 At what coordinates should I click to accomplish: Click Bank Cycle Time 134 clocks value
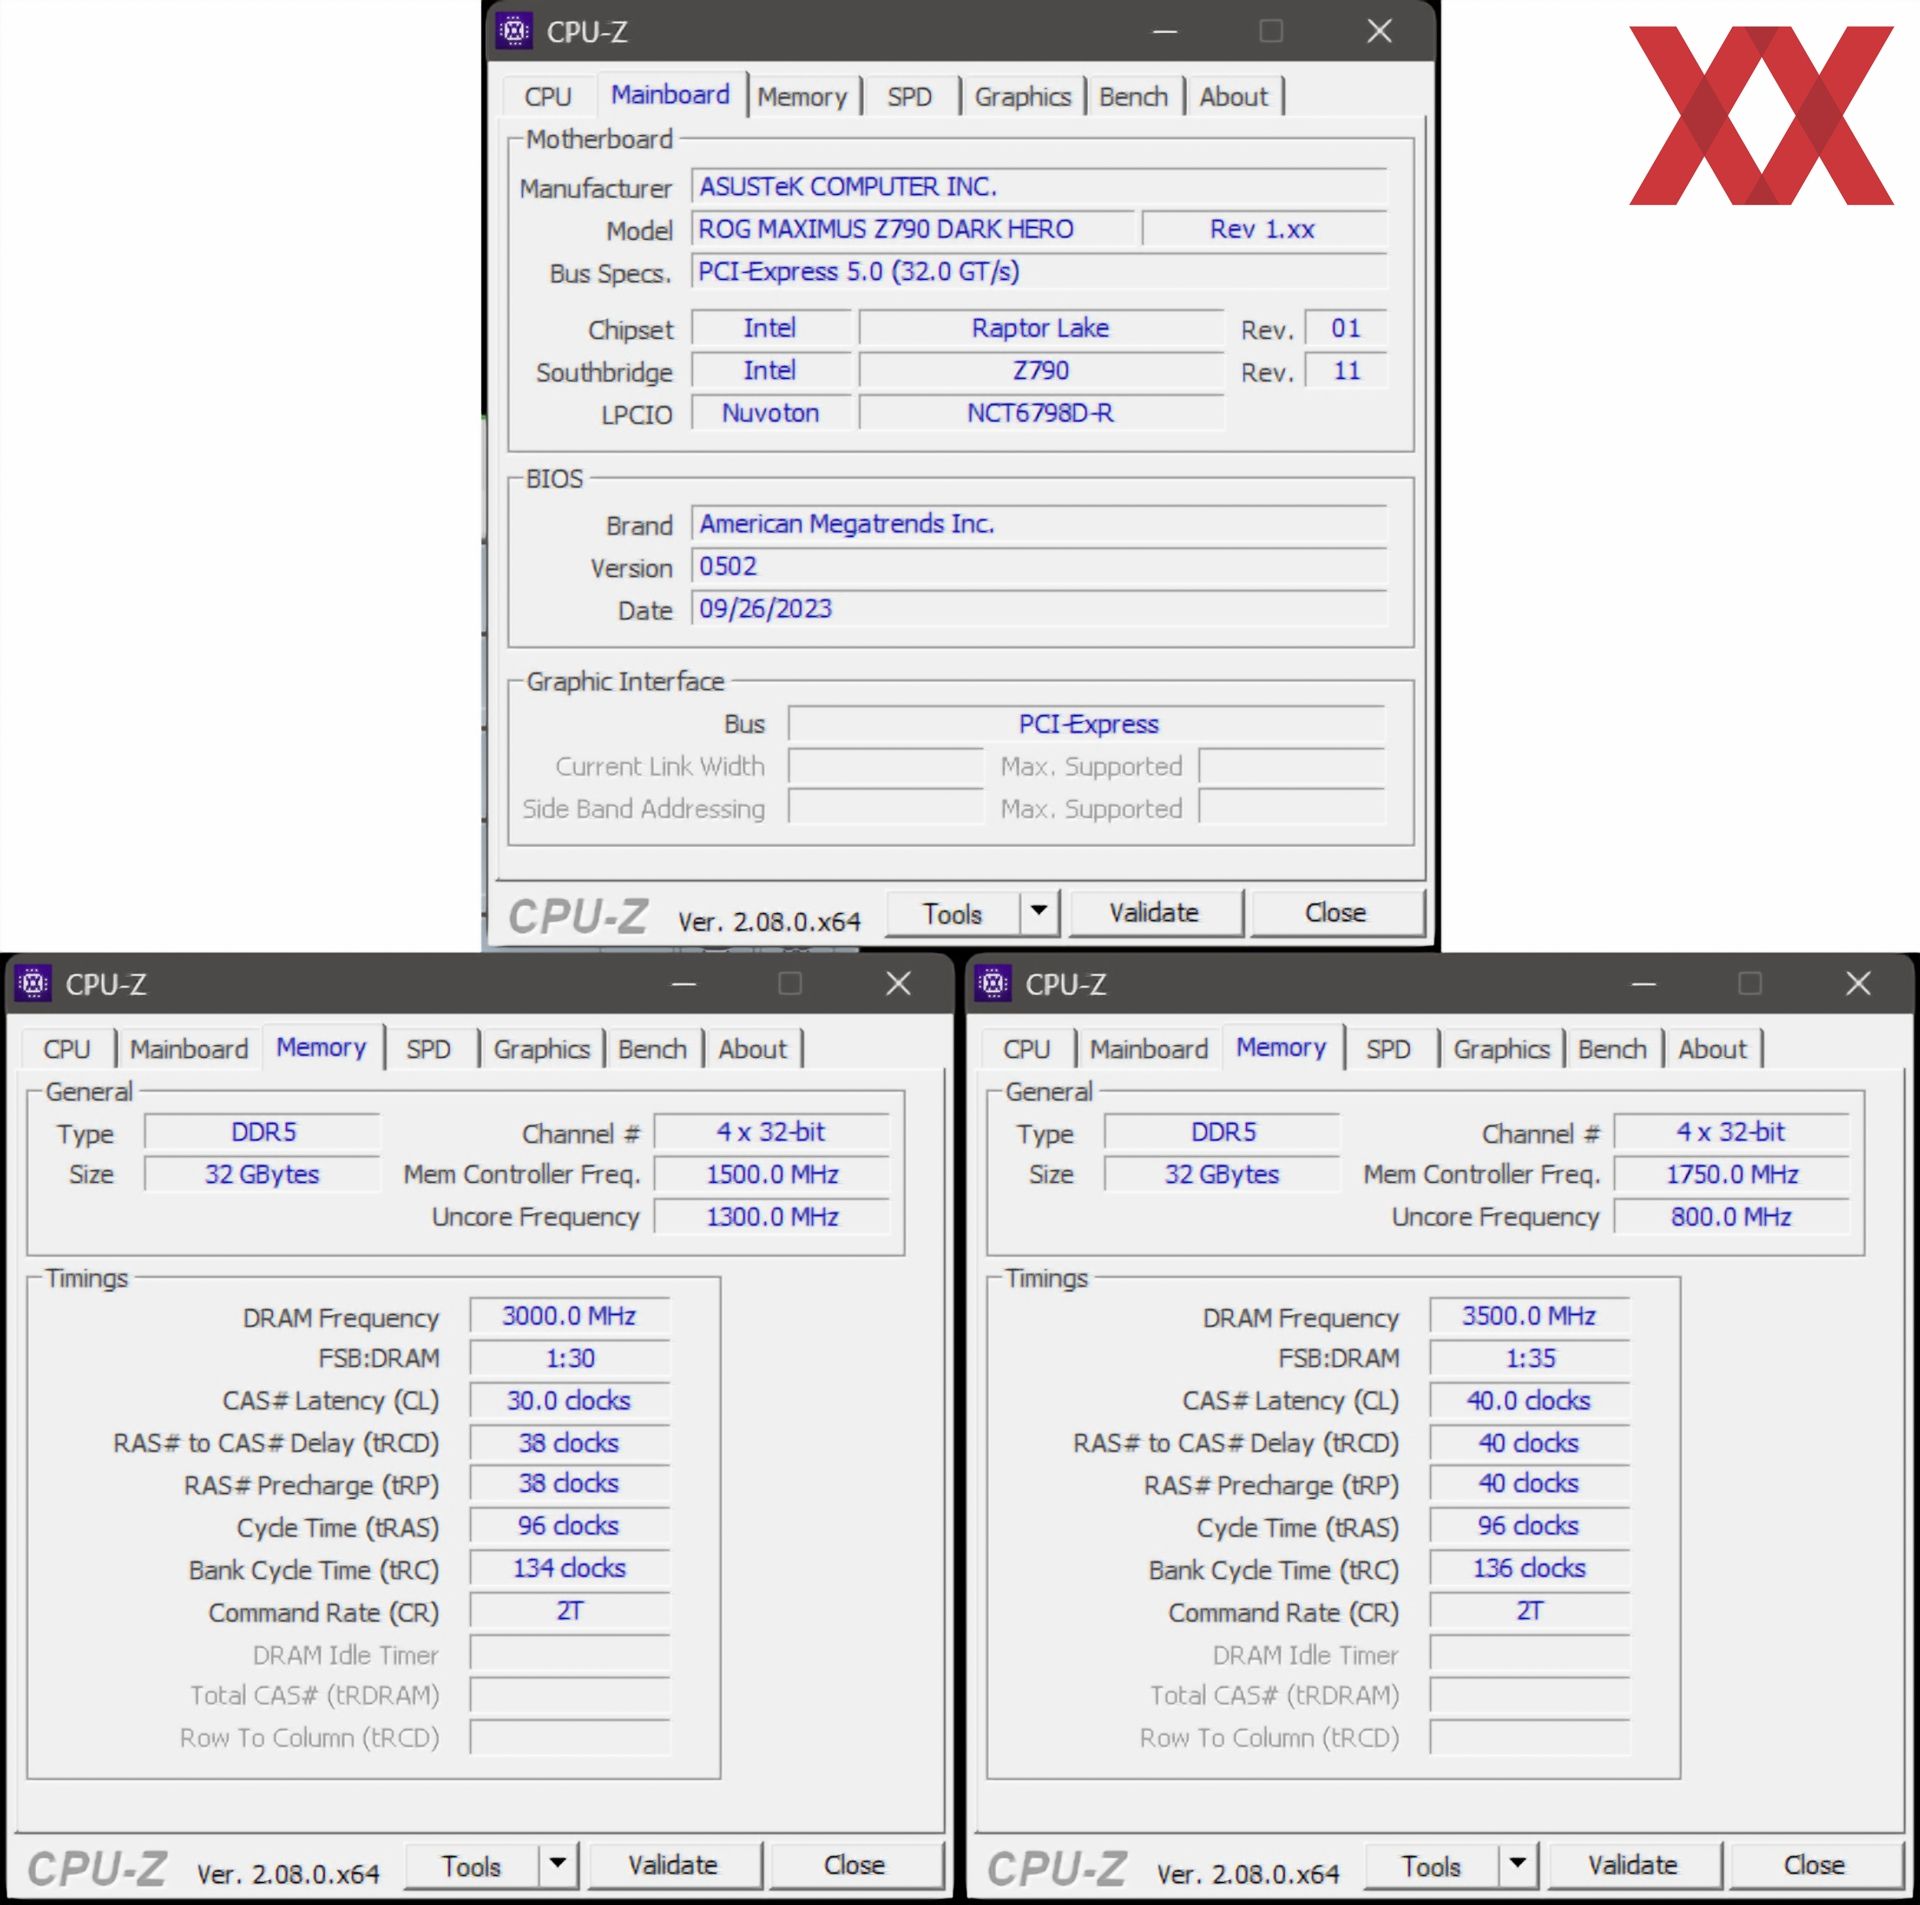[x=569, y=1568]
